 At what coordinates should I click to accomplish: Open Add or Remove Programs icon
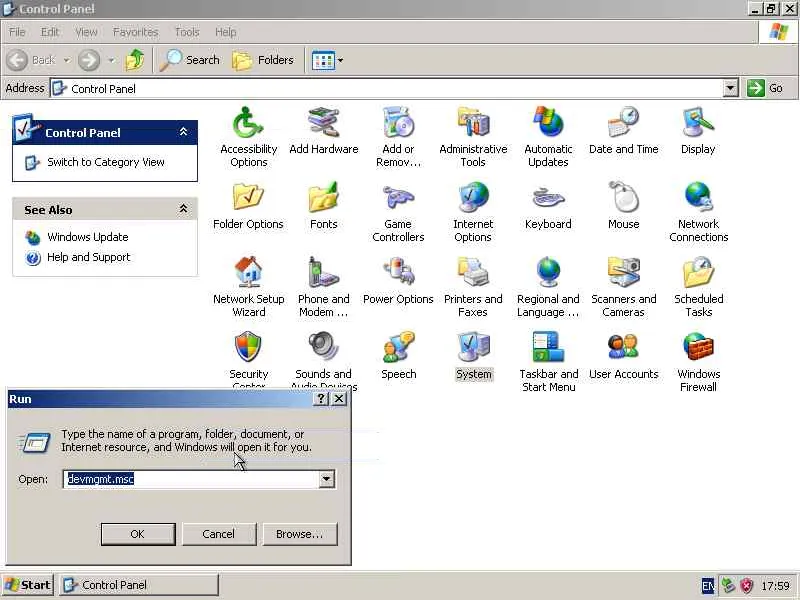[398, 123]
